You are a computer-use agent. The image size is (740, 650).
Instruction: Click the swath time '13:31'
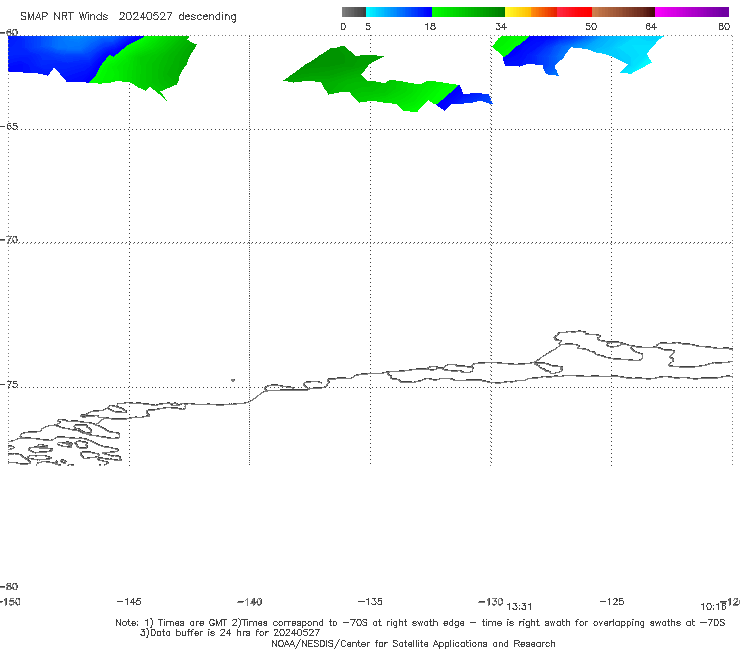click(520, 607)
